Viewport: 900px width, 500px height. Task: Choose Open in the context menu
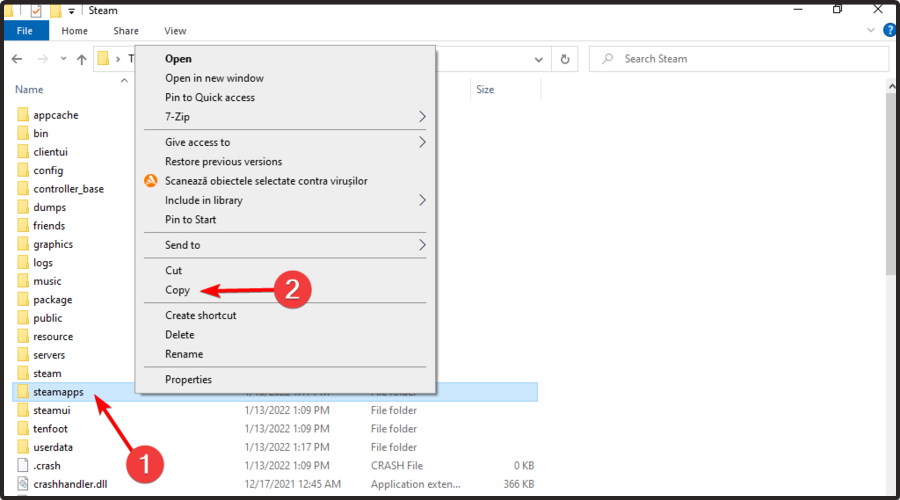285,59
